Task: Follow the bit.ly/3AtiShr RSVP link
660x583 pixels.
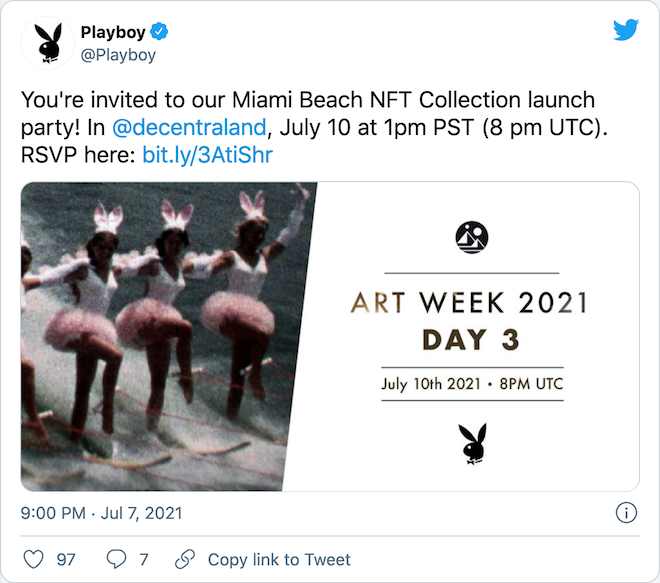Action: [x=208, y=155]
